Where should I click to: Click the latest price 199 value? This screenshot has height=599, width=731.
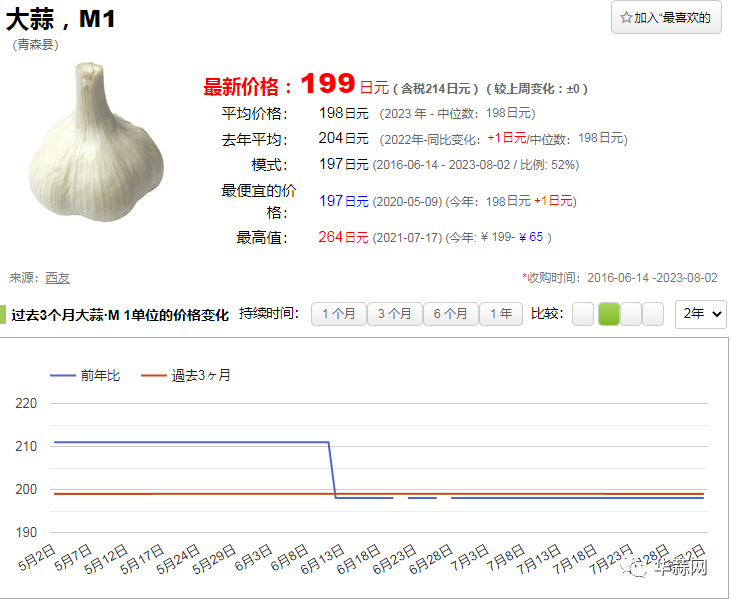coord(328,84)
